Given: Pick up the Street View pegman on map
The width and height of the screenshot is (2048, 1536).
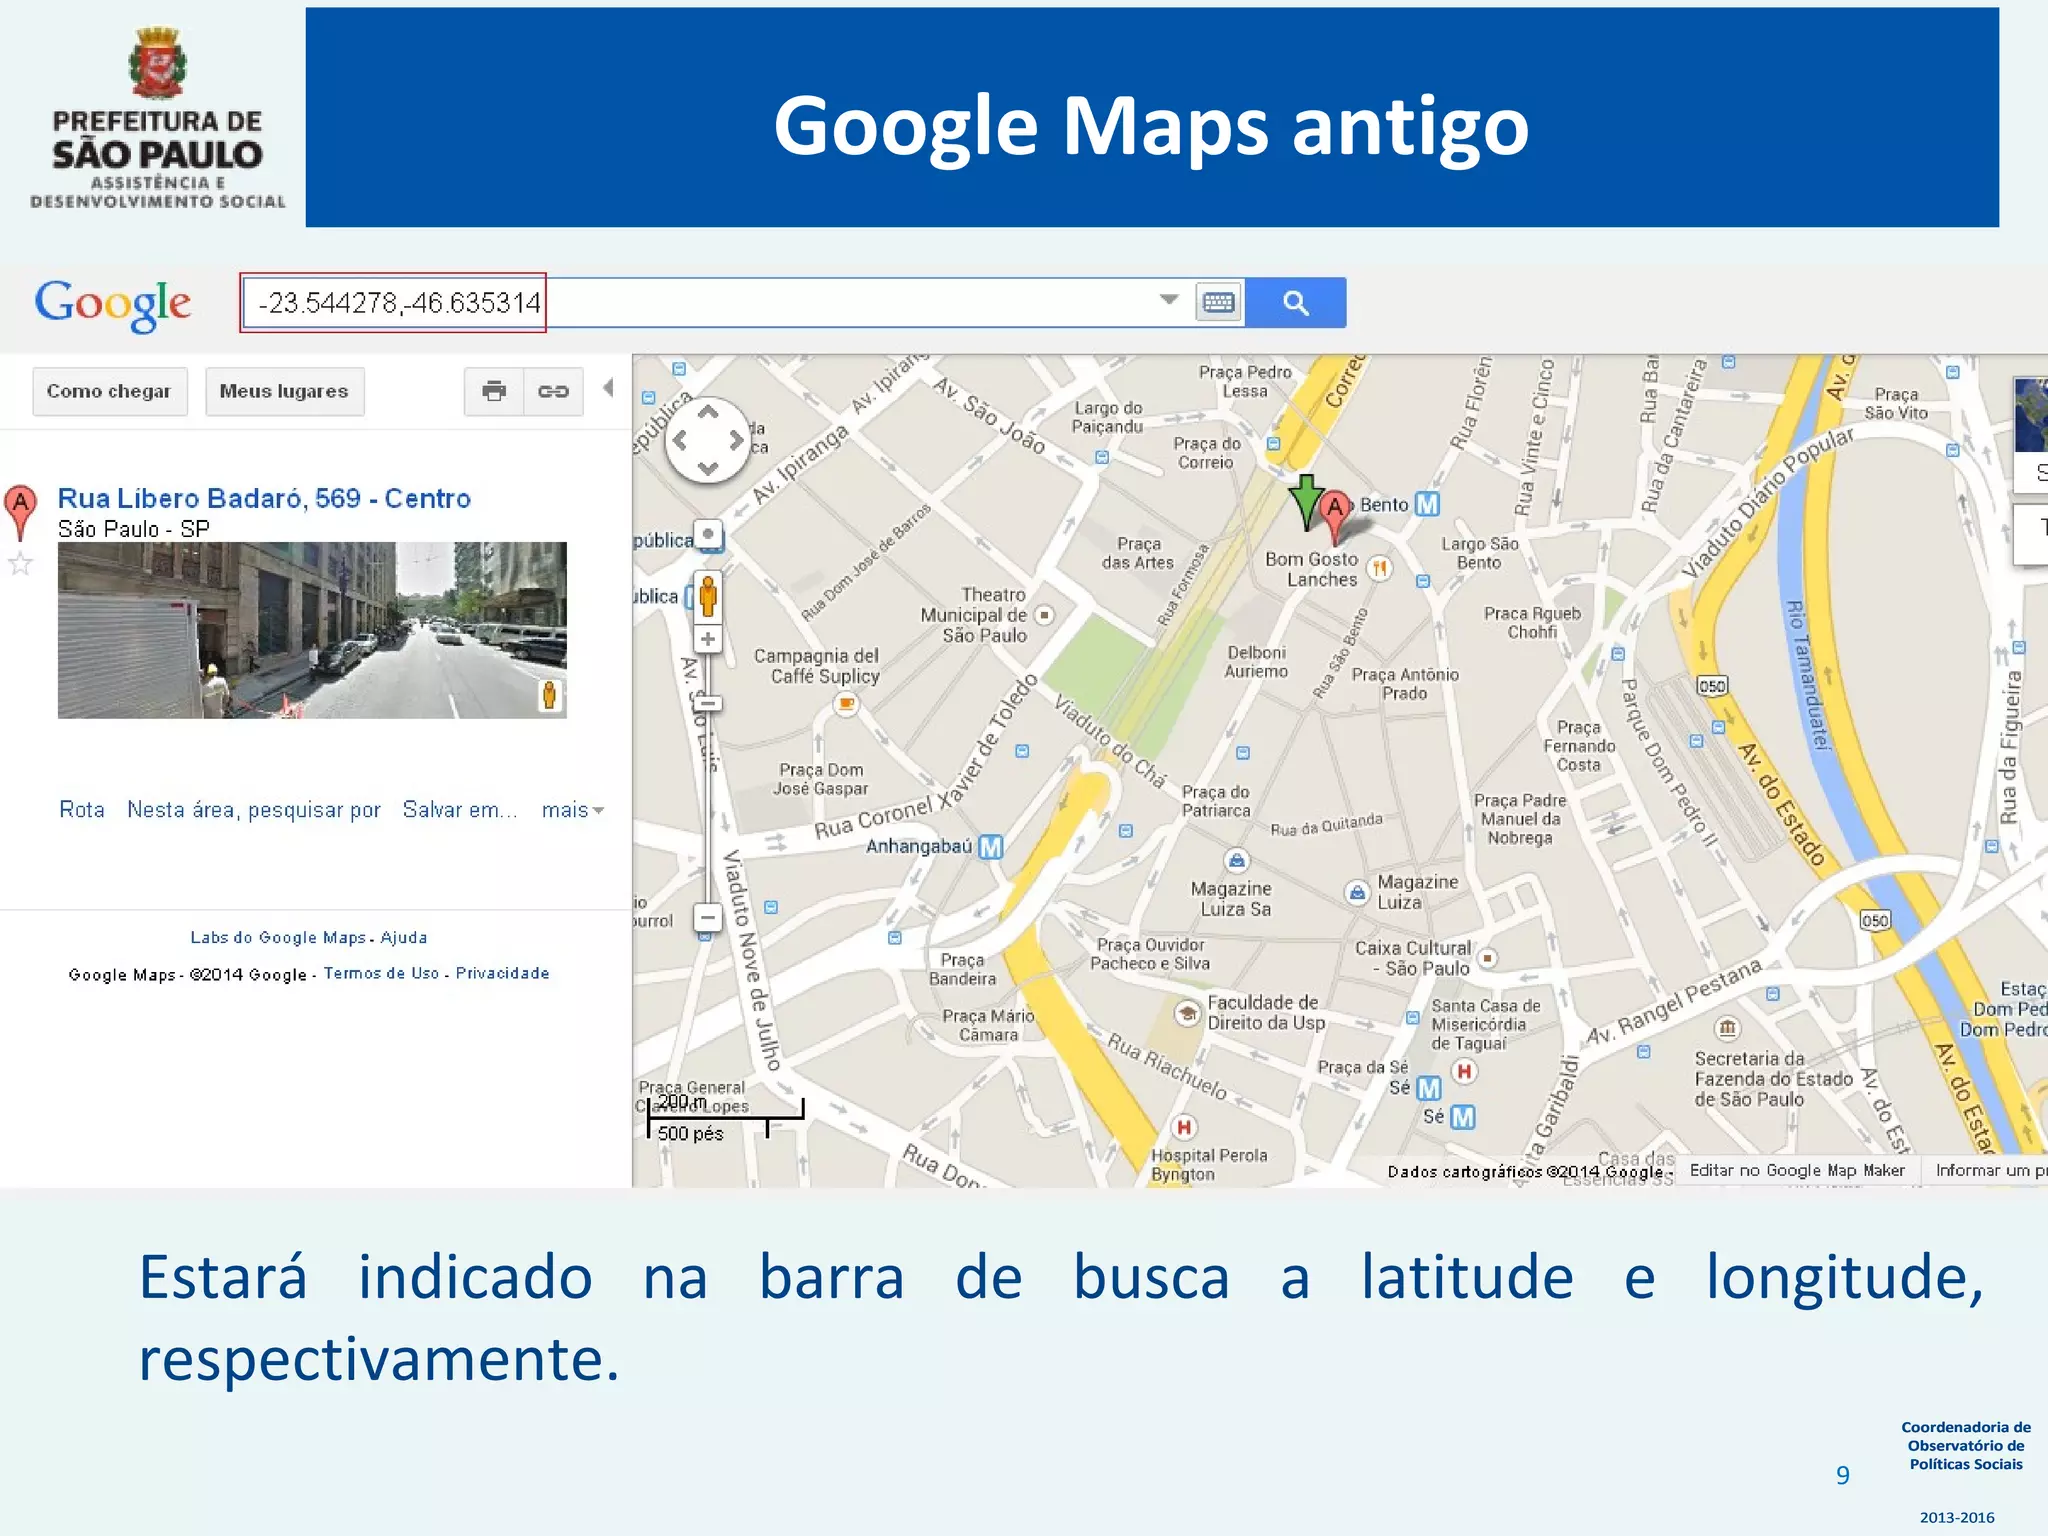Looking at the screenshot, I should click(708, 596).
